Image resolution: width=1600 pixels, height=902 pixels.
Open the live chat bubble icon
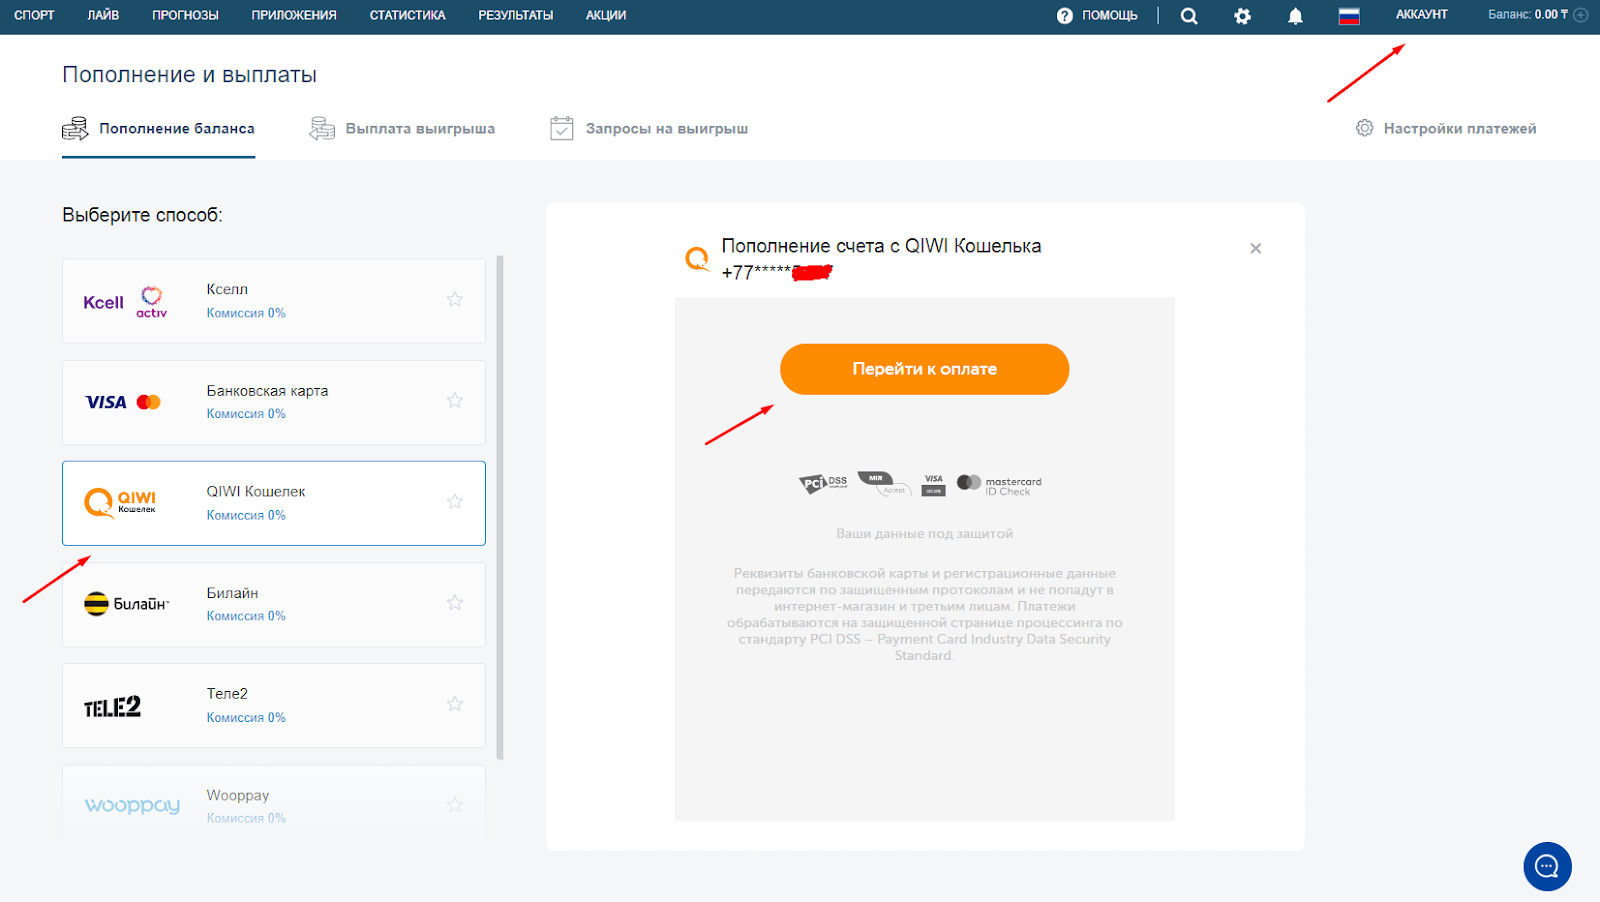tap(1547, 866)
